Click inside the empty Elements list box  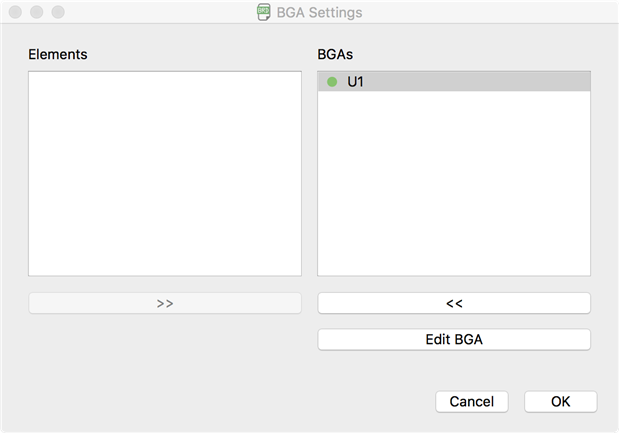tap(164, 173)
